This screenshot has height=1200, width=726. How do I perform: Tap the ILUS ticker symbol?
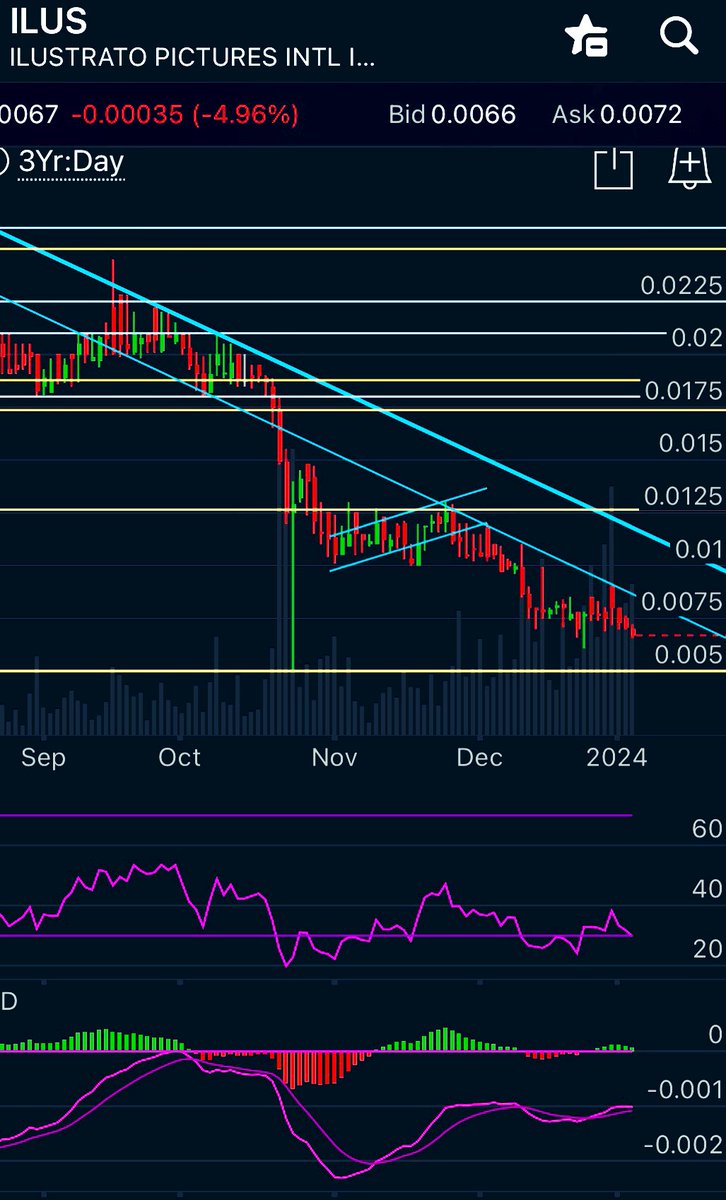(x=48, y=20)
